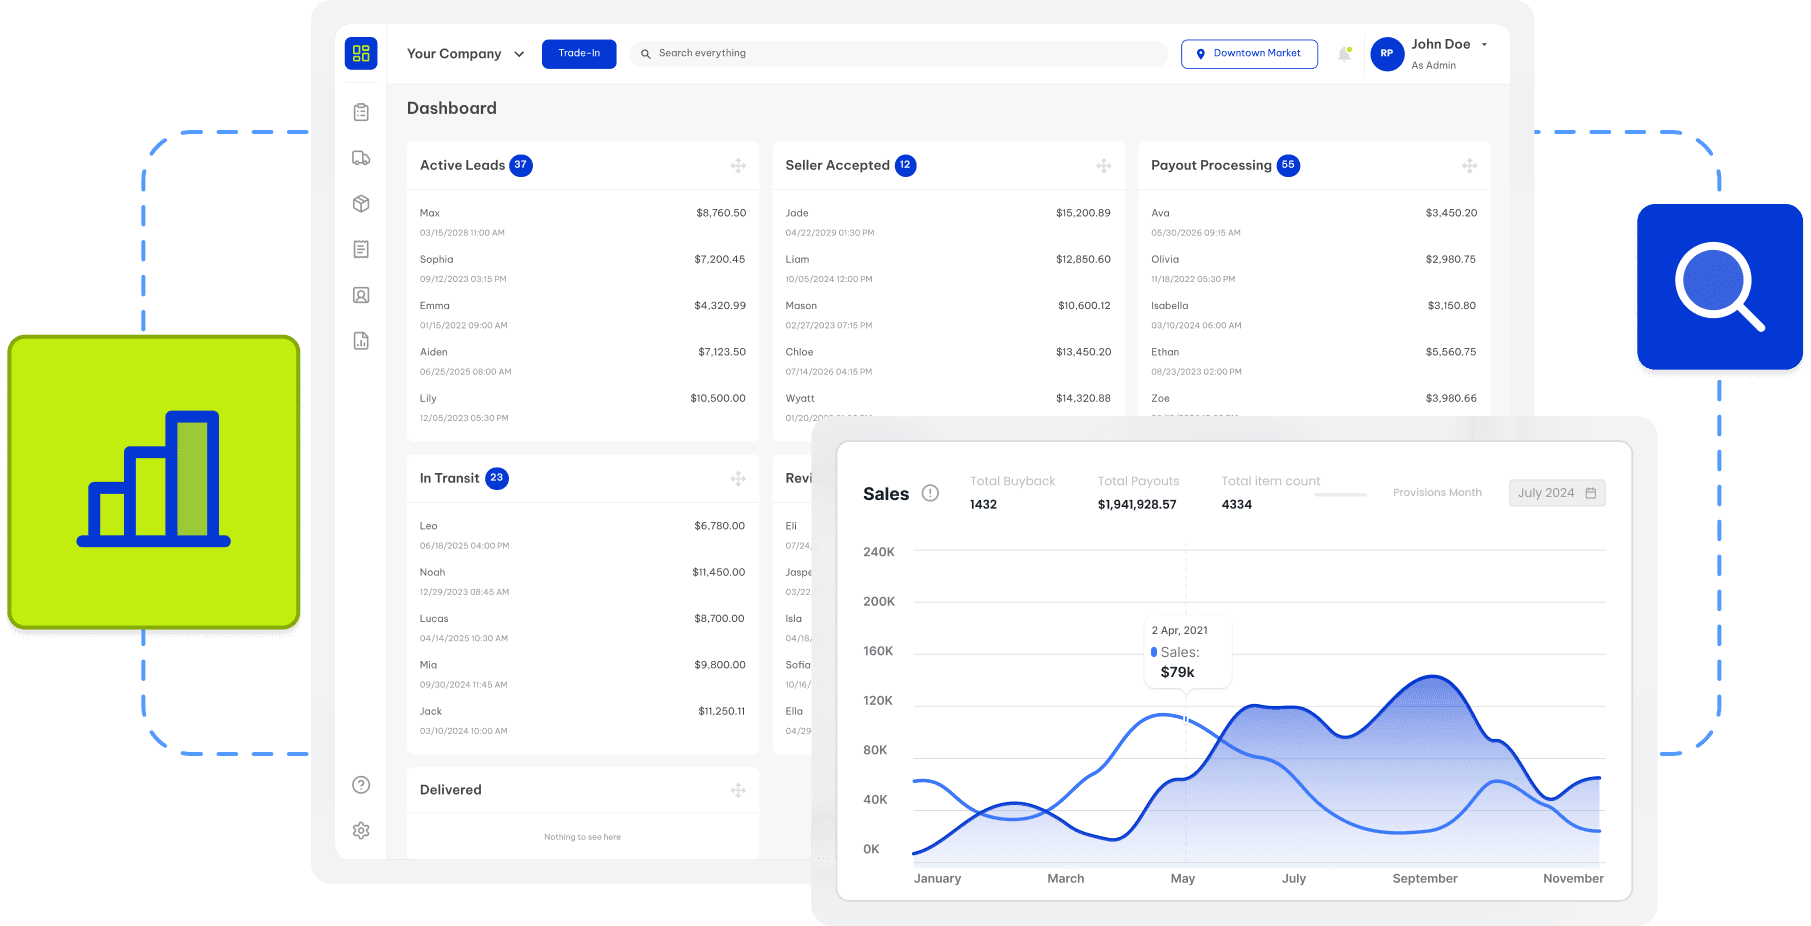The image size is (1811, 926).
Task: Click the Nothing to see here message
Action: (x=582, y=837)
